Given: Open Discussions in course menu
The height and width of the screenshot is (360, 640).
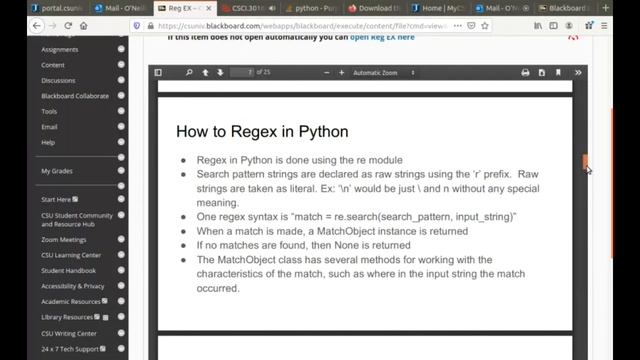Looking at the screenshot, I should coord(58,80).
